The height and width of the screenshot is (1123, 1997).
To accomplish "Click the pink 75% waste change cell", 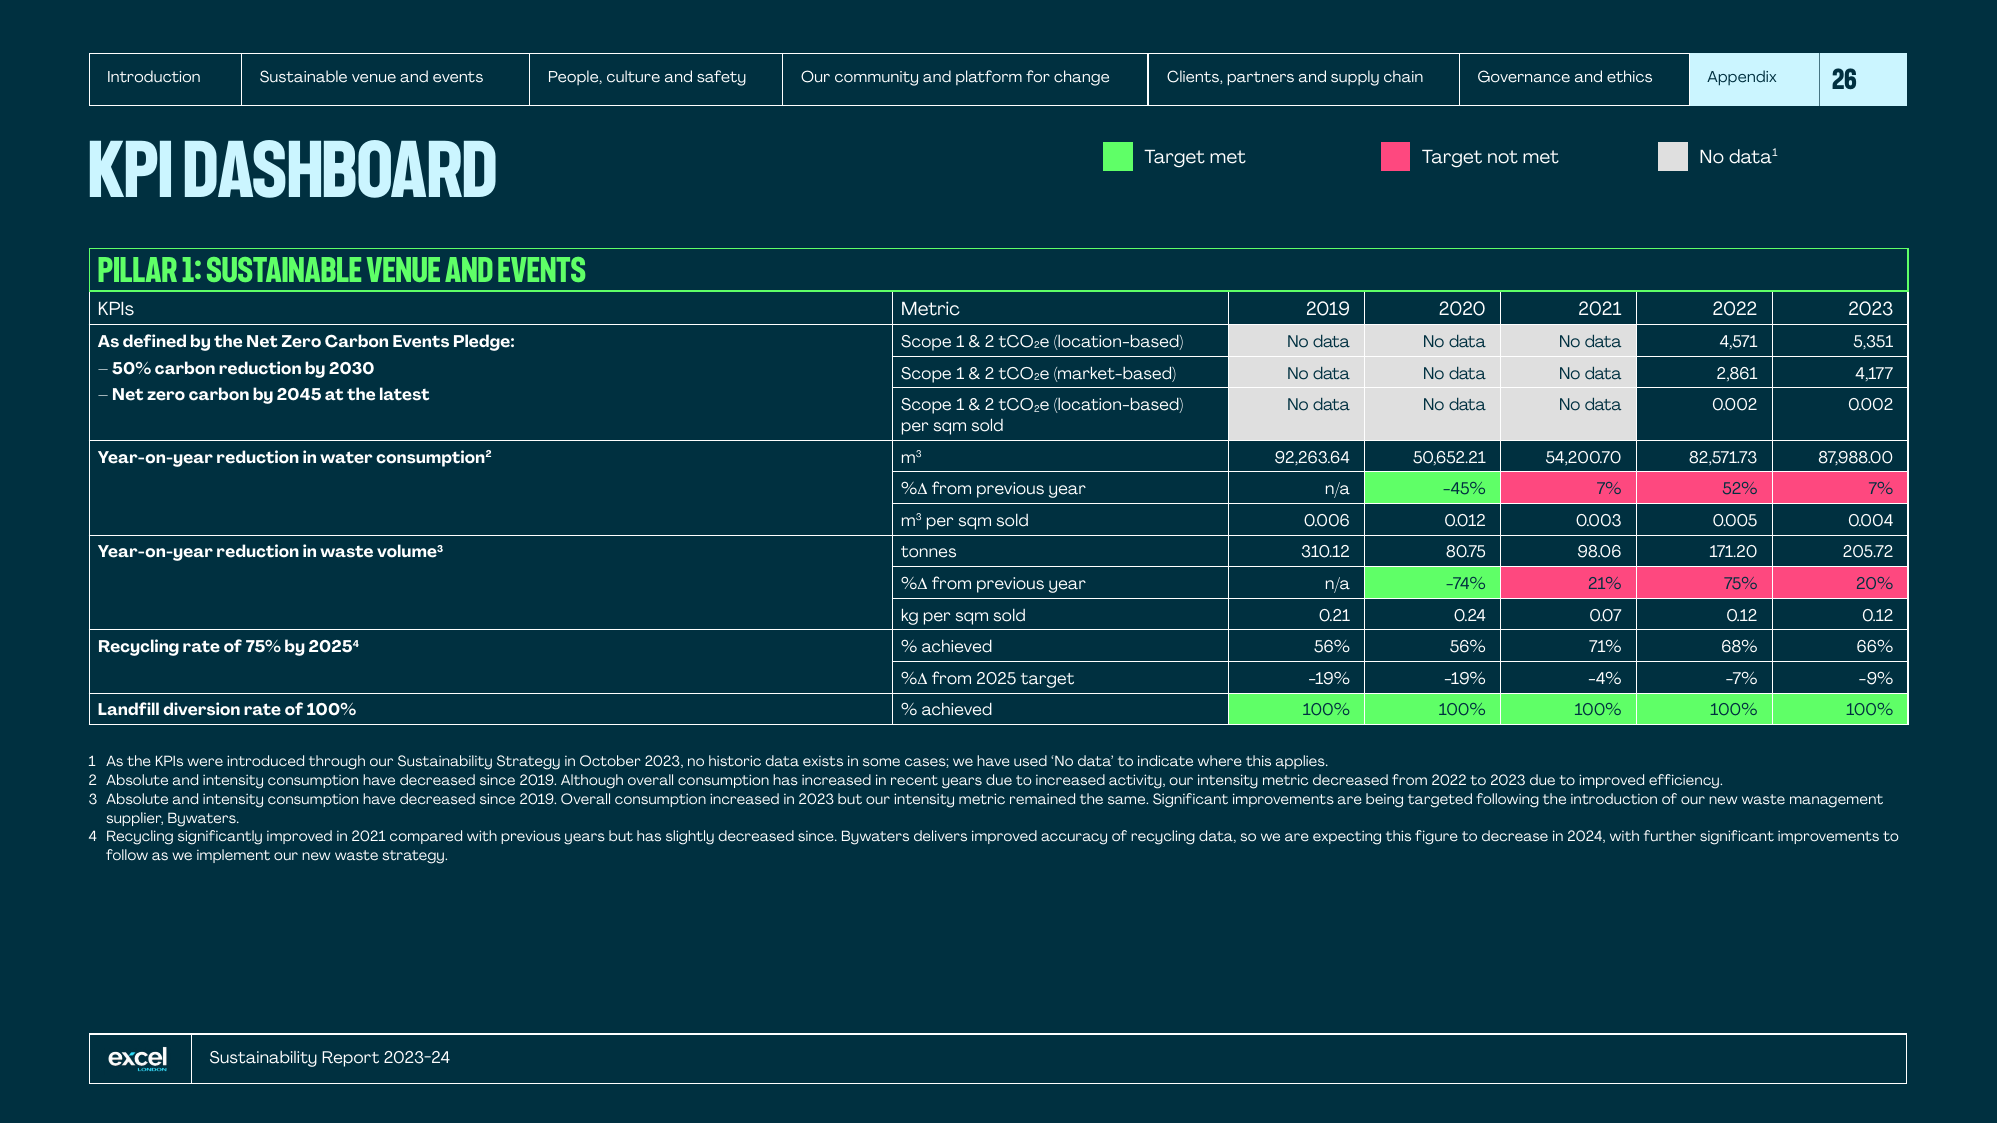I will [1704, 583].
